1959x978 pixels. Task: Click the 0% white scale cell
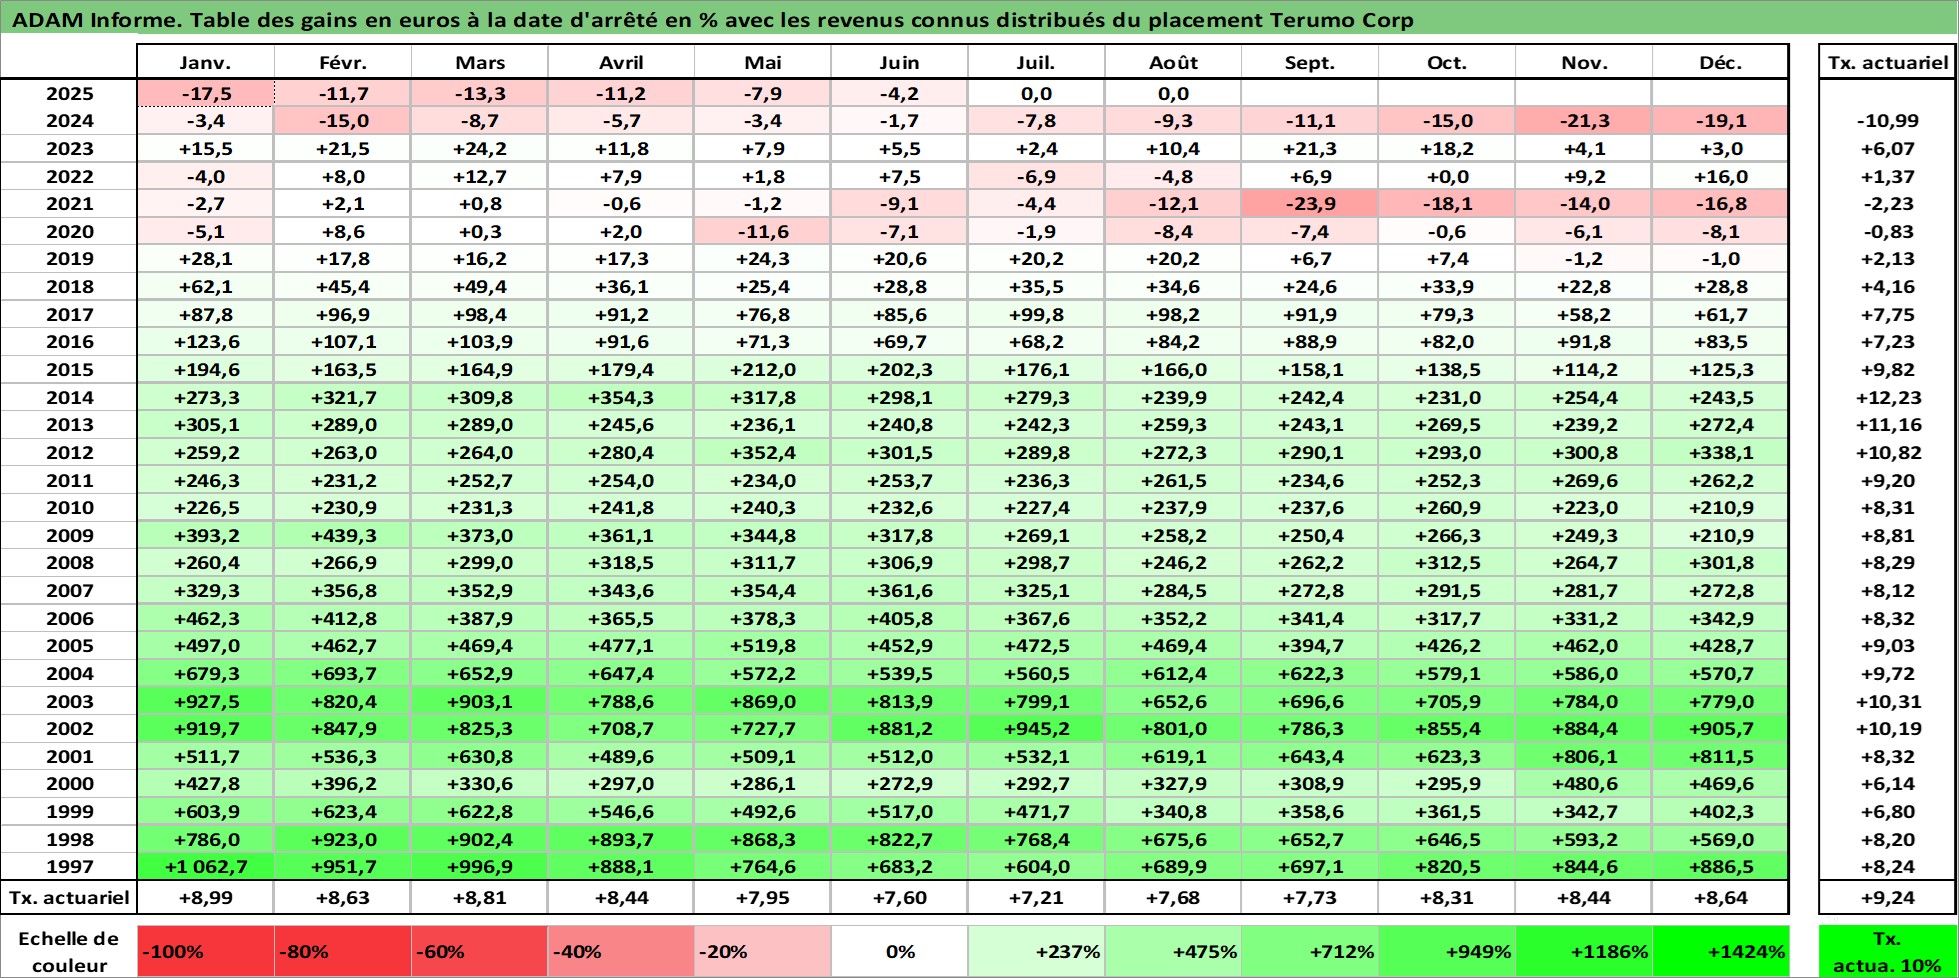pyautogui.click(x=899, y=951)
